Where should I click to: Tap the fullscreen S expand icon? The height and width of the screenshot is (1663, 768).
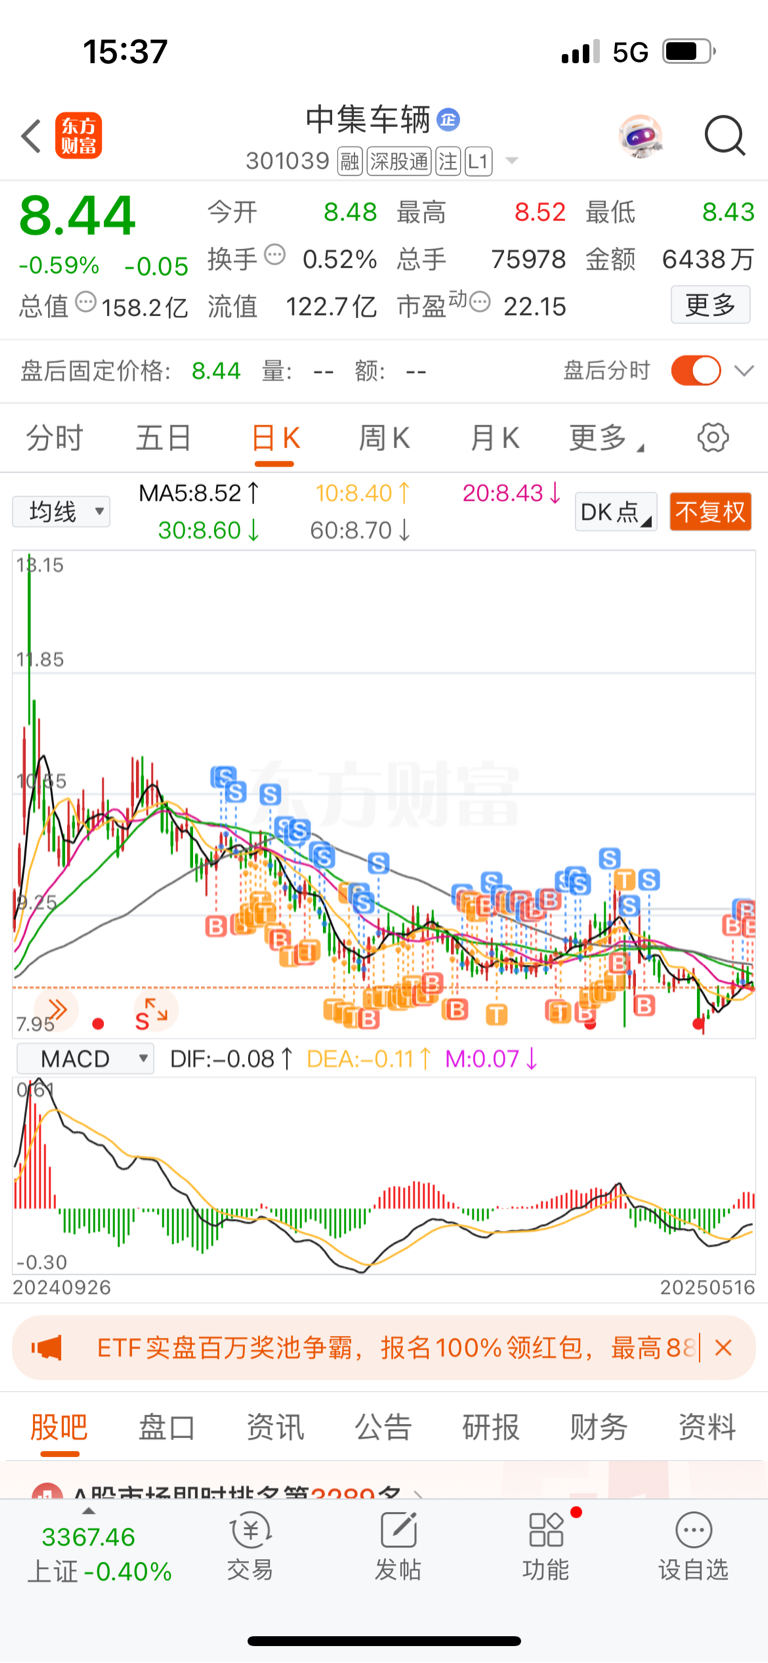pyautogui.click(x=153, y=1013)
